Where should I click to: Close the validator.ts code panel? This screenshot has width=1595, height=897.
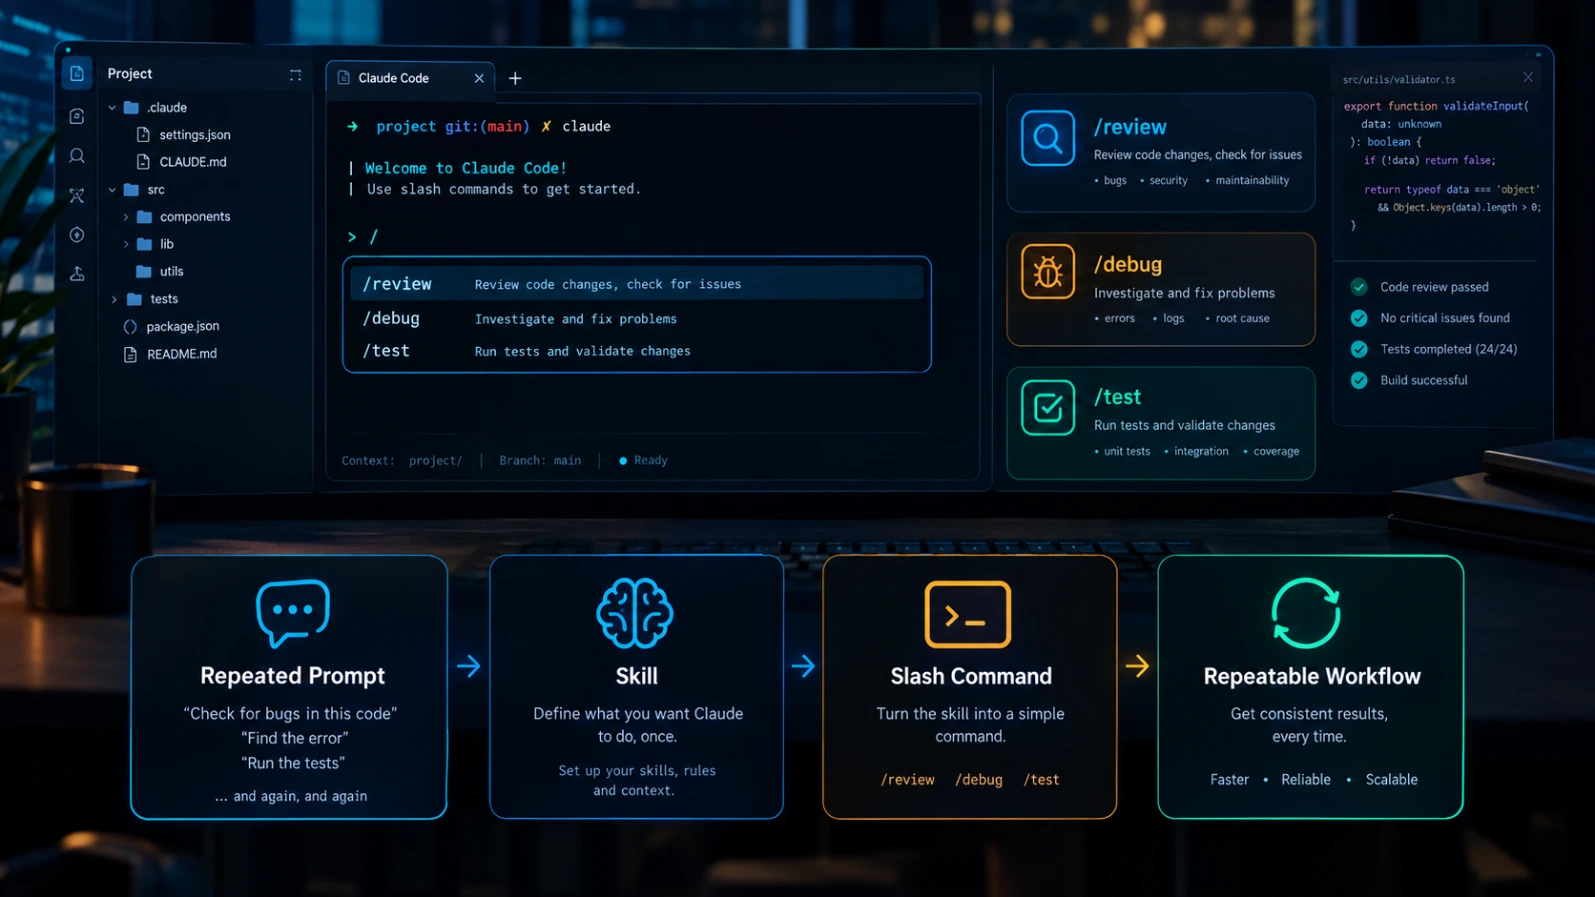click(x=1528, y=77)
